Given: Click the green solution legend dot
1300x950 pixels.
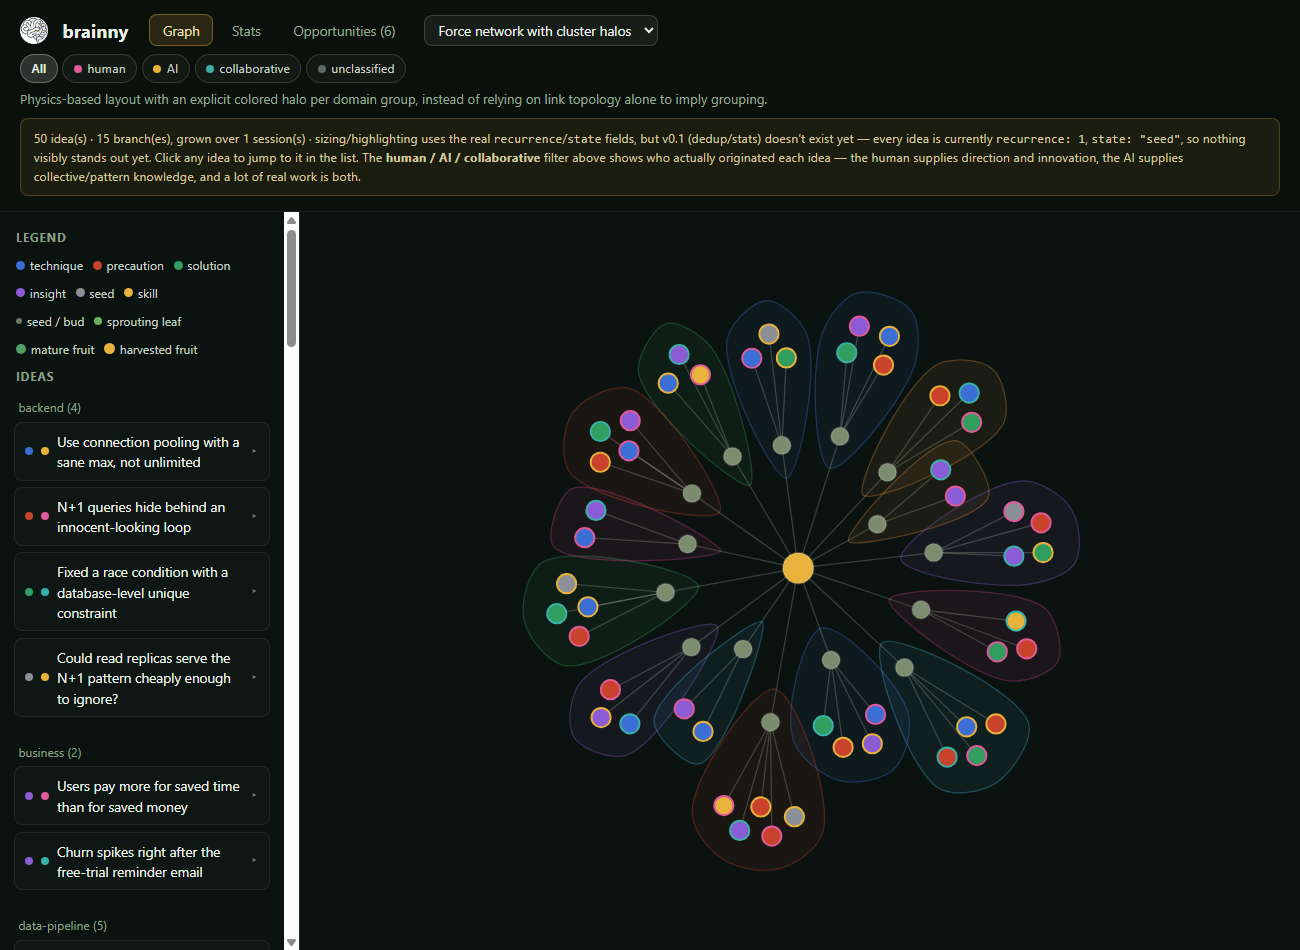Looking at the screenshot, I should (x=178, y=266).
